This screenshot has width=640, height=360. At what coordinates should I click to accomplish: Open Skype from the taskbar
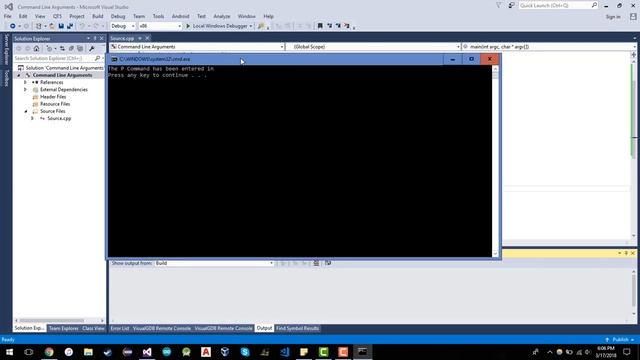(x=245, y=352)
